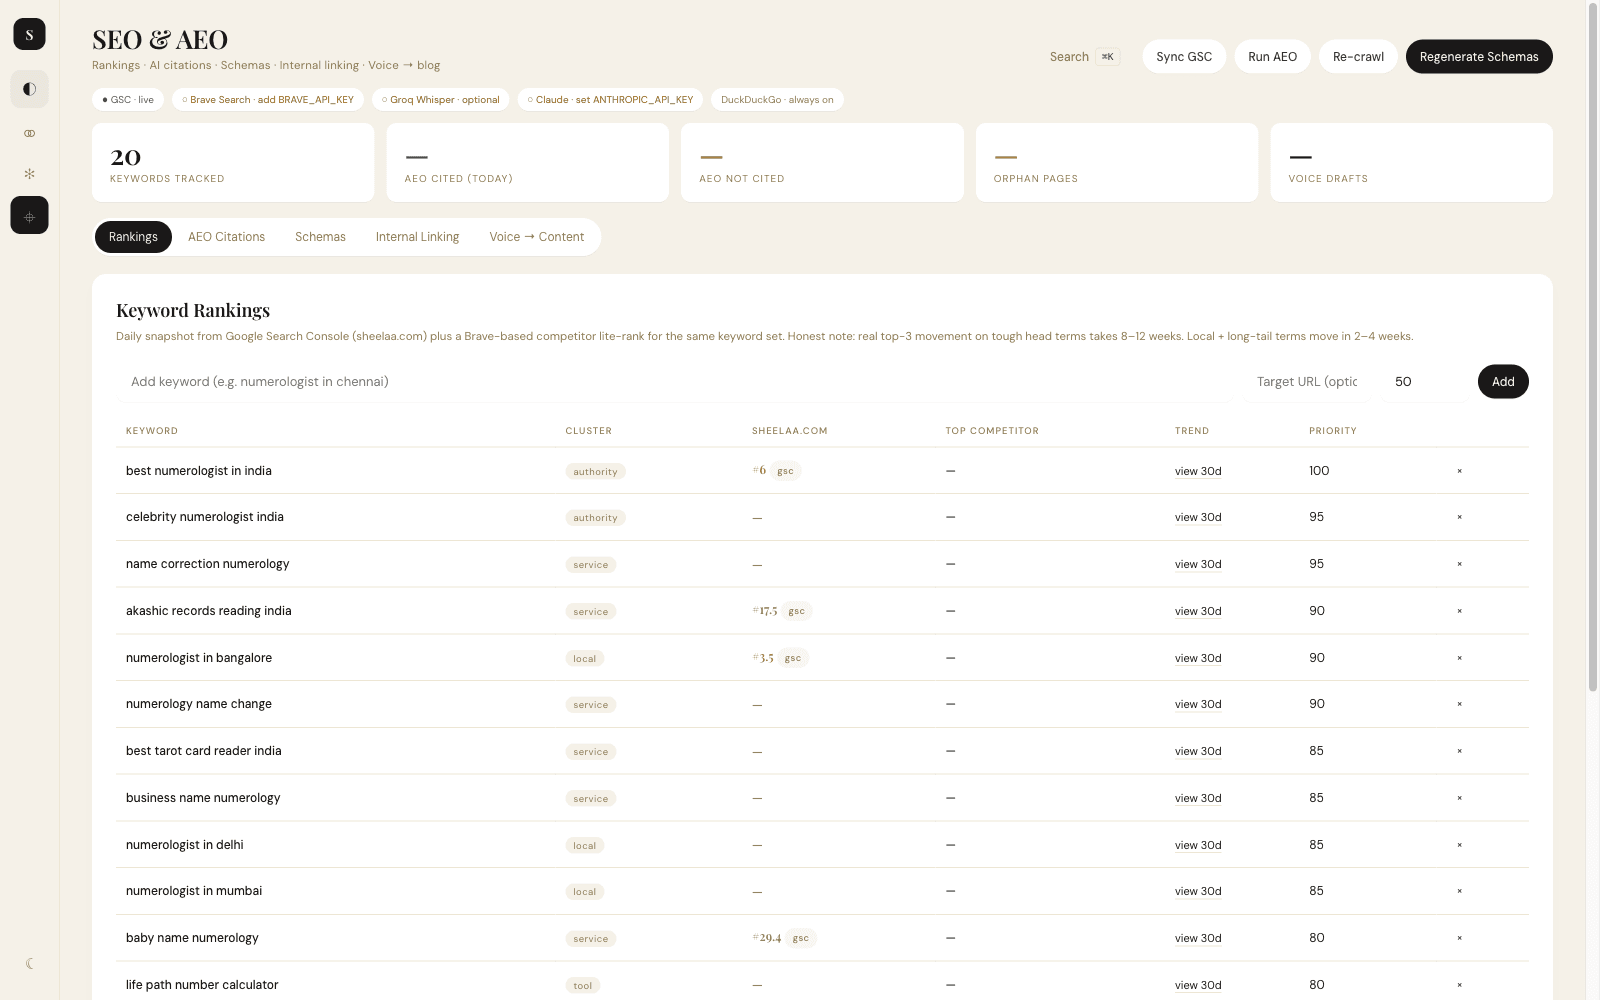Click the Groq Whisper optional chip

point(441,100)
